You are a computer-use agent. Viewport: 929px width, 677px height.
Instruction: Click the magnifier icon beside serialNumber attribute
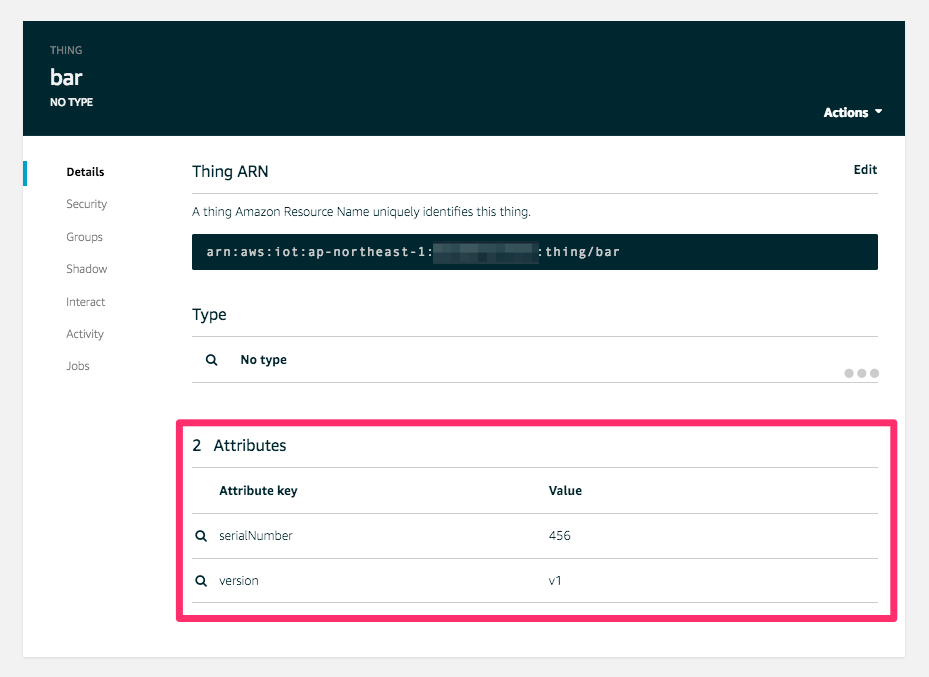coord(201,535)
